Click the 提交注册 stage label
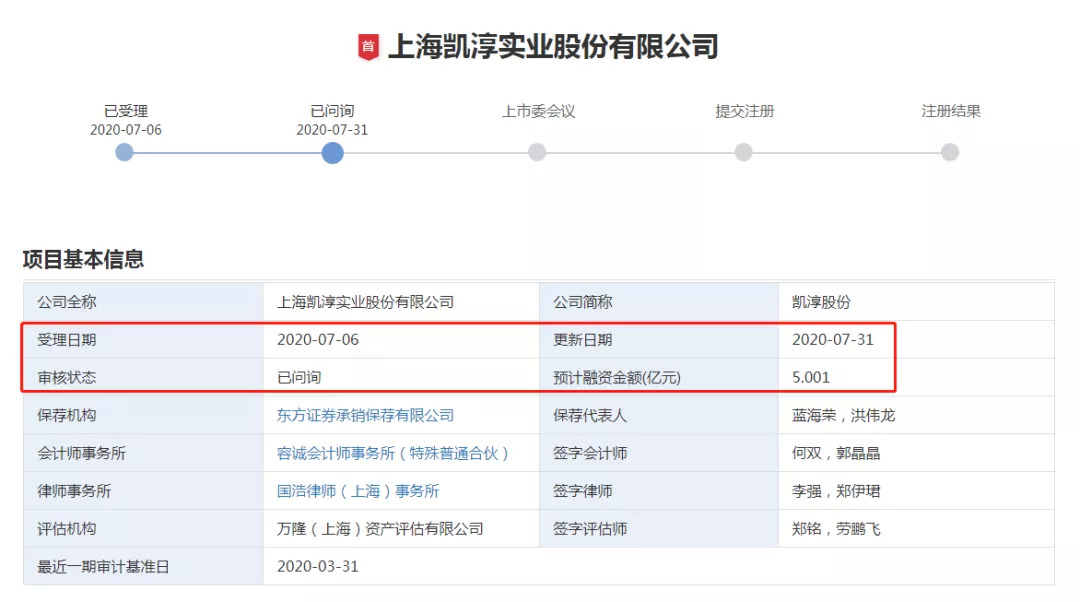1080x602 pixels. [745, 111]
